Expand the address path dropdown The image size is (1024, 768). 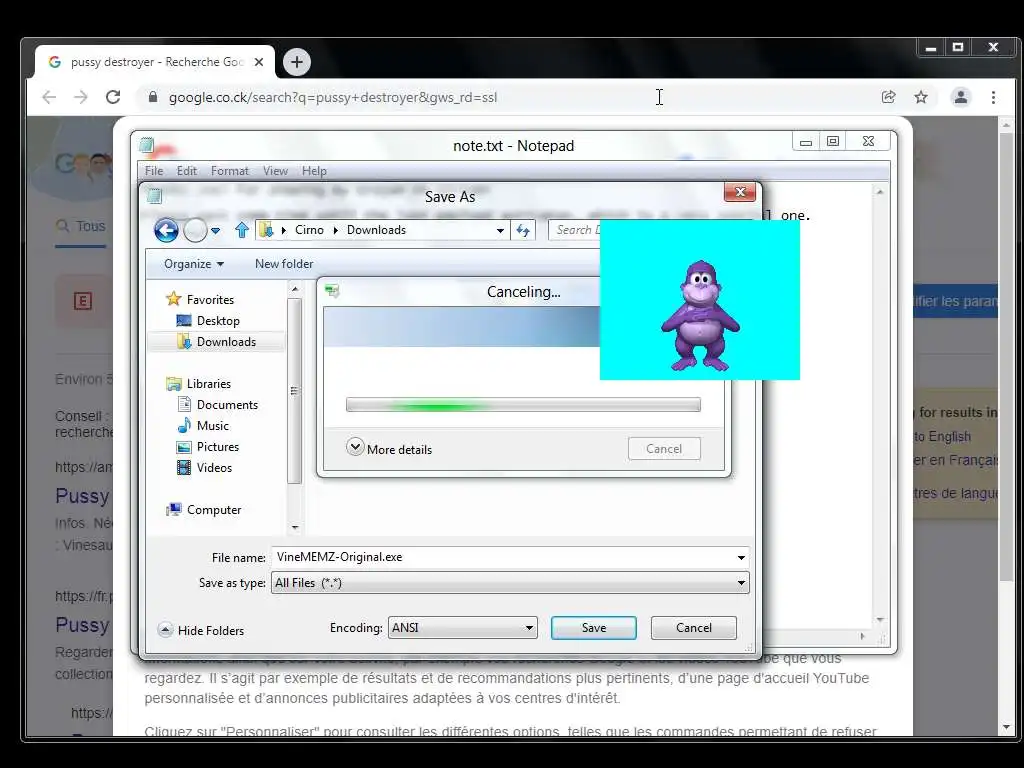point(500,231)
